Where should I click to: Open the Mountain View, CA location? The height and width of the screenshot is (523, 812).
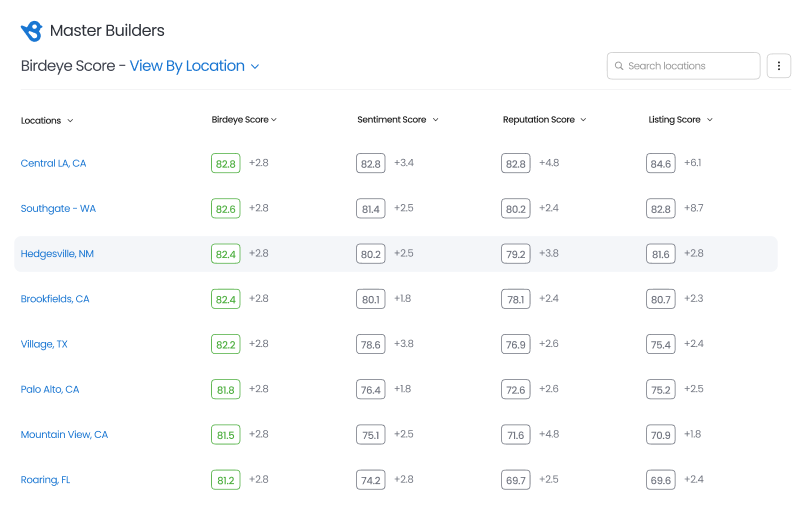tap(64, 434)
